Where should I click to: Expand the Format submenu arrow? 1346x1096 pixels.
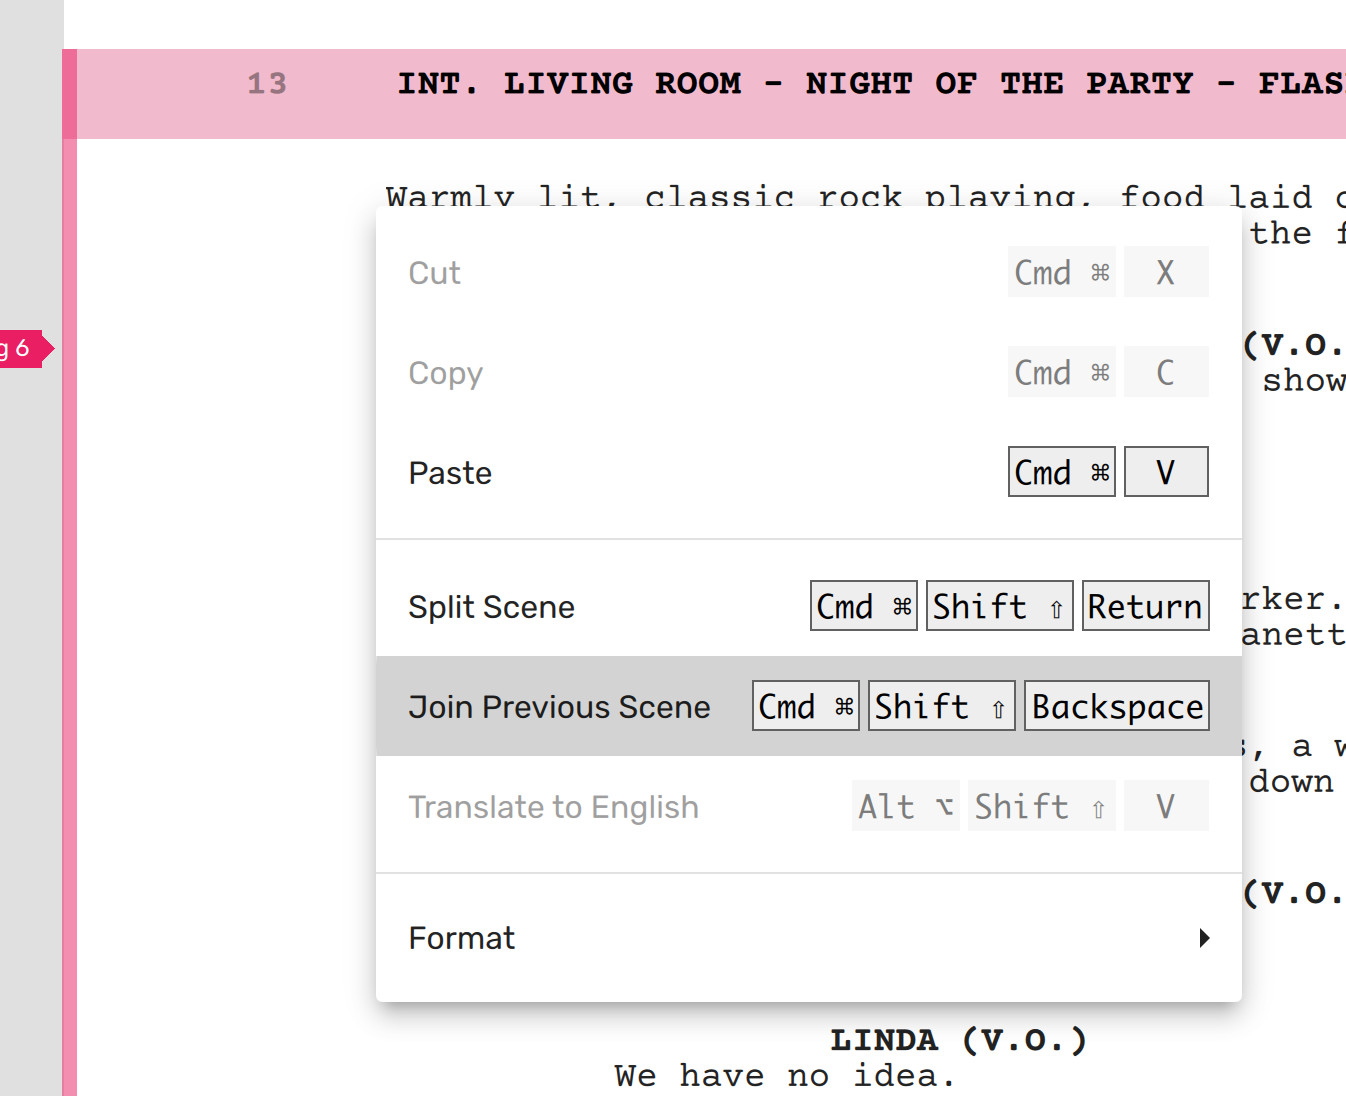(1204, 938)
